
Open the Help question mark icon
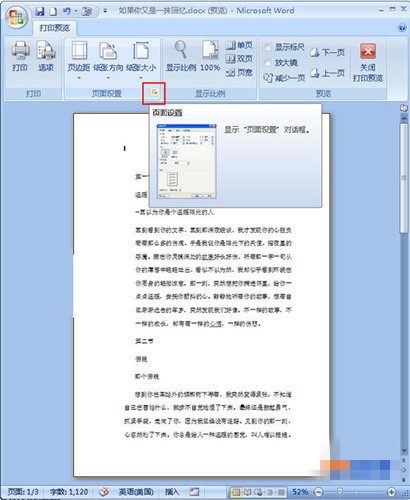(x=402, y=27)
